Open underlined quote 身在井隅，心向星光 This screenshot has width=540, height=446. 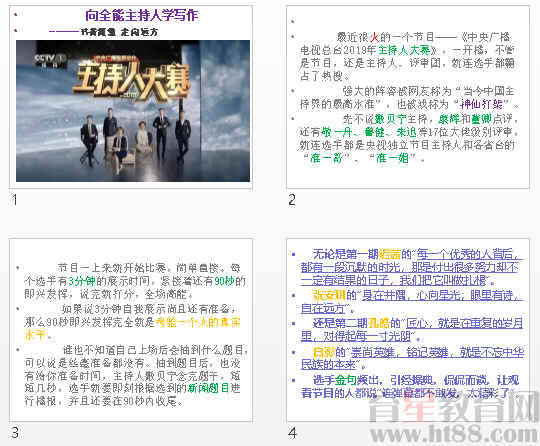[x=412, y=295]
